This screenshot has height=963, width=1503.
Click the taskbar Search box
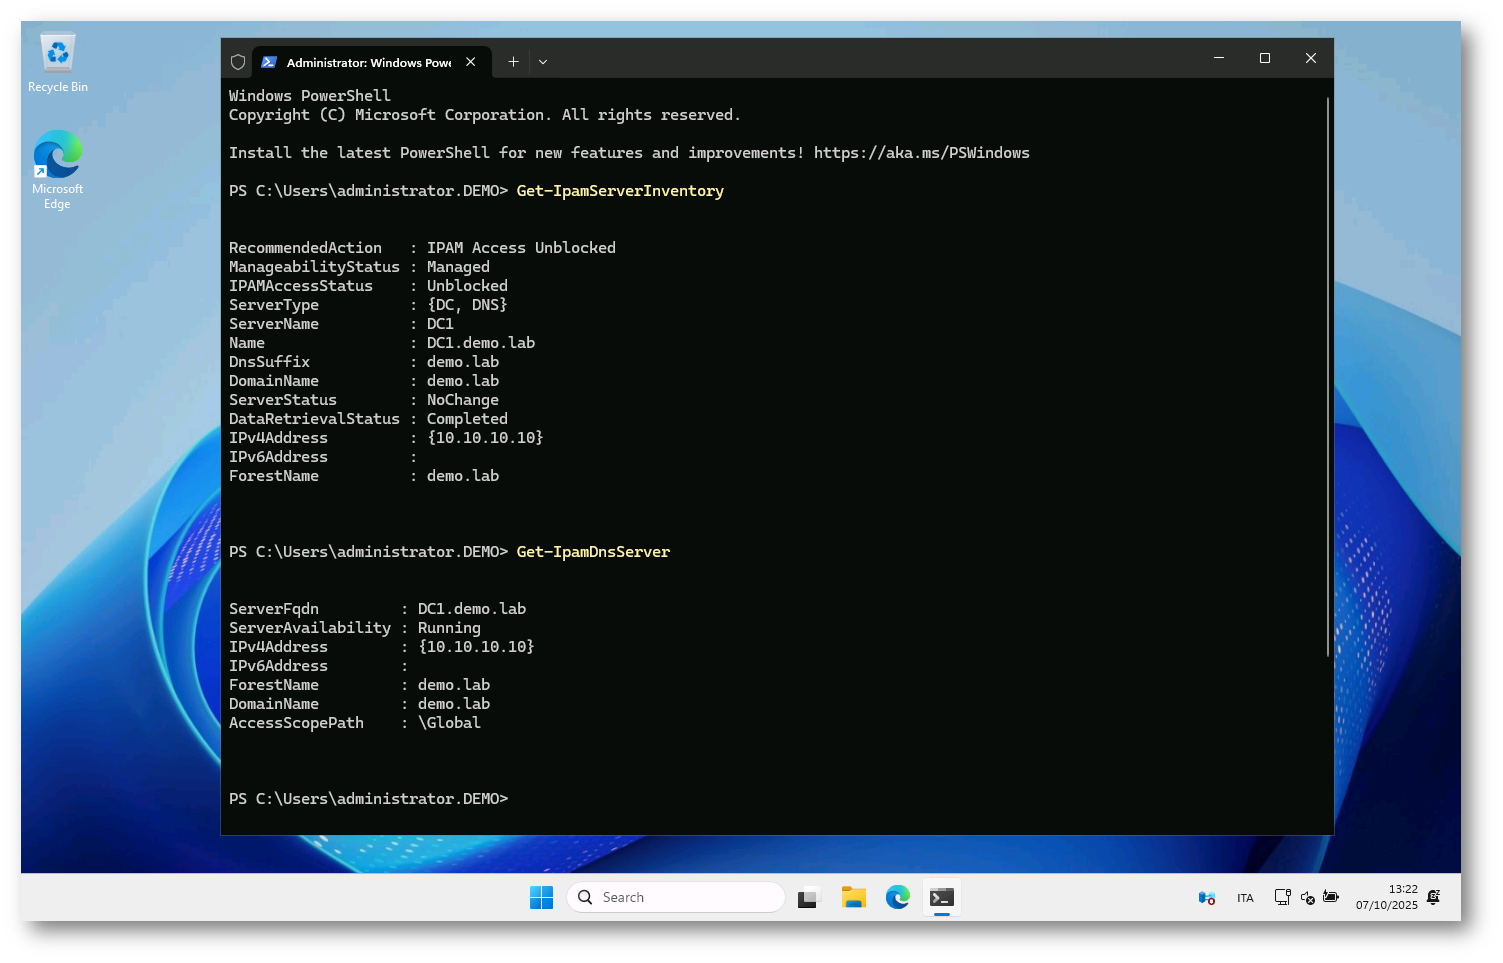coord(676,898)
